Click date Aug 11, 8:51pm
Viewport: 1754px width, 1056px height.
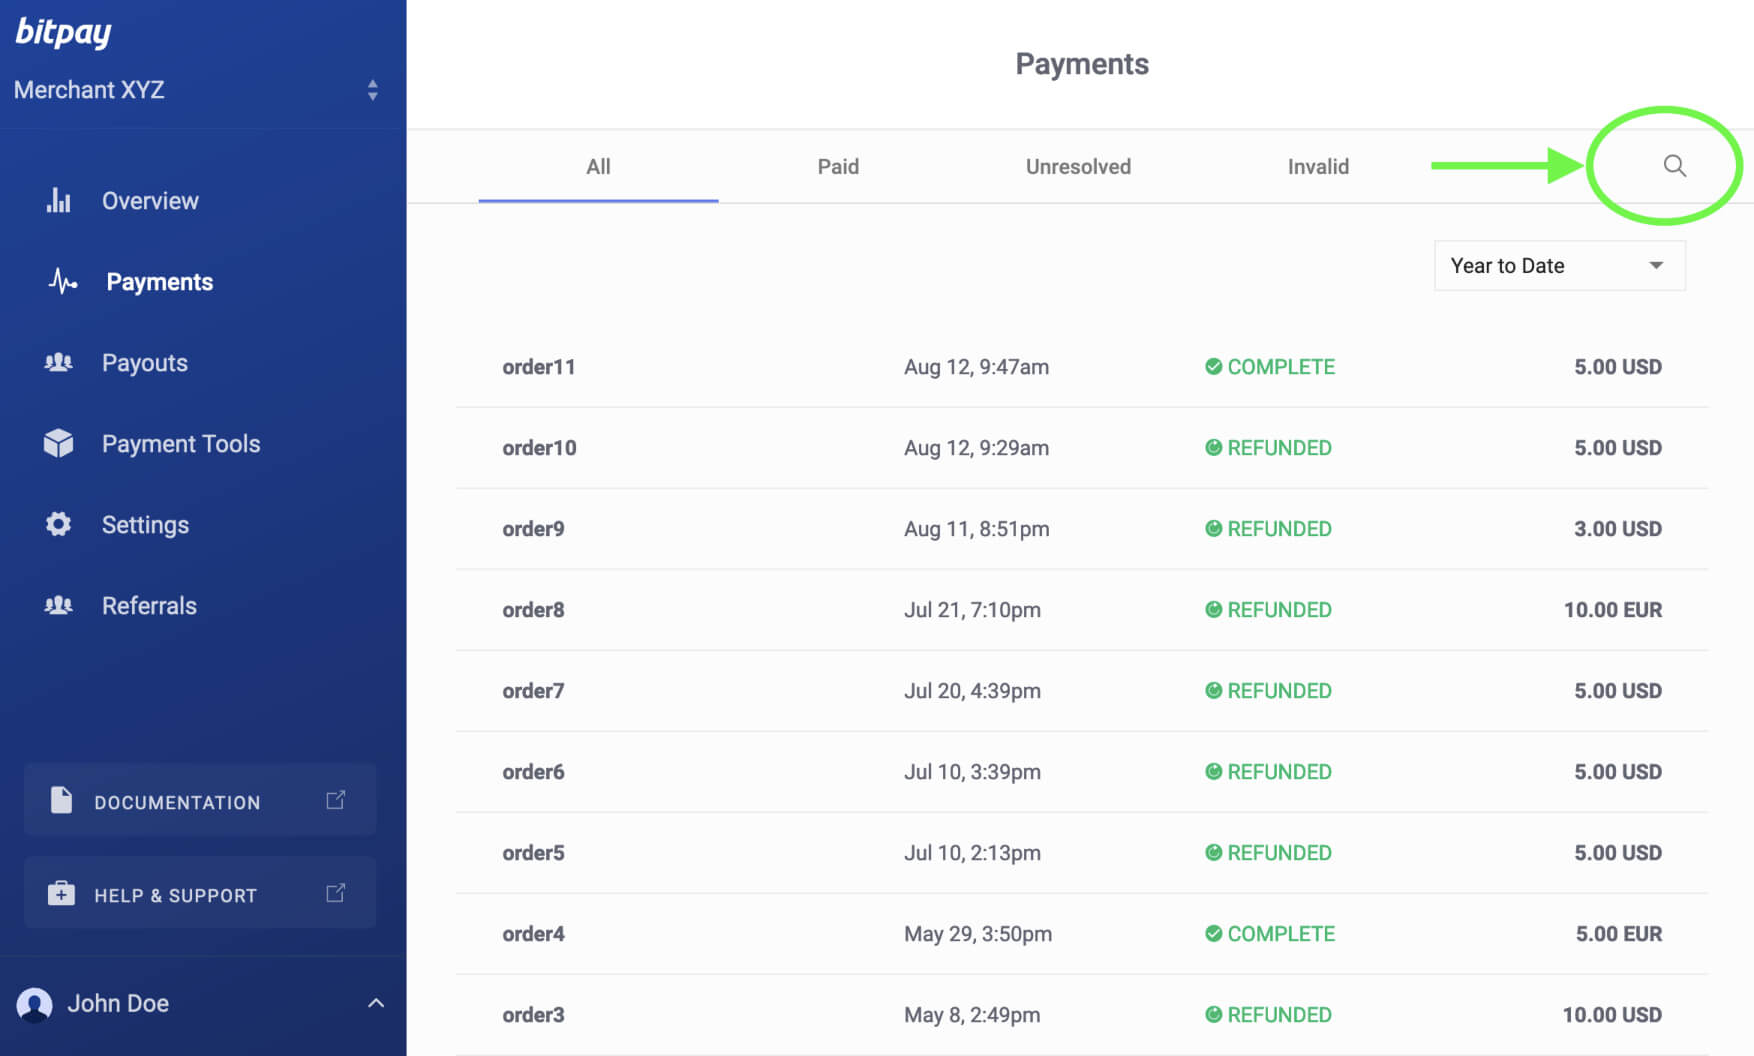pyautogui.click(x=976, y=529)
